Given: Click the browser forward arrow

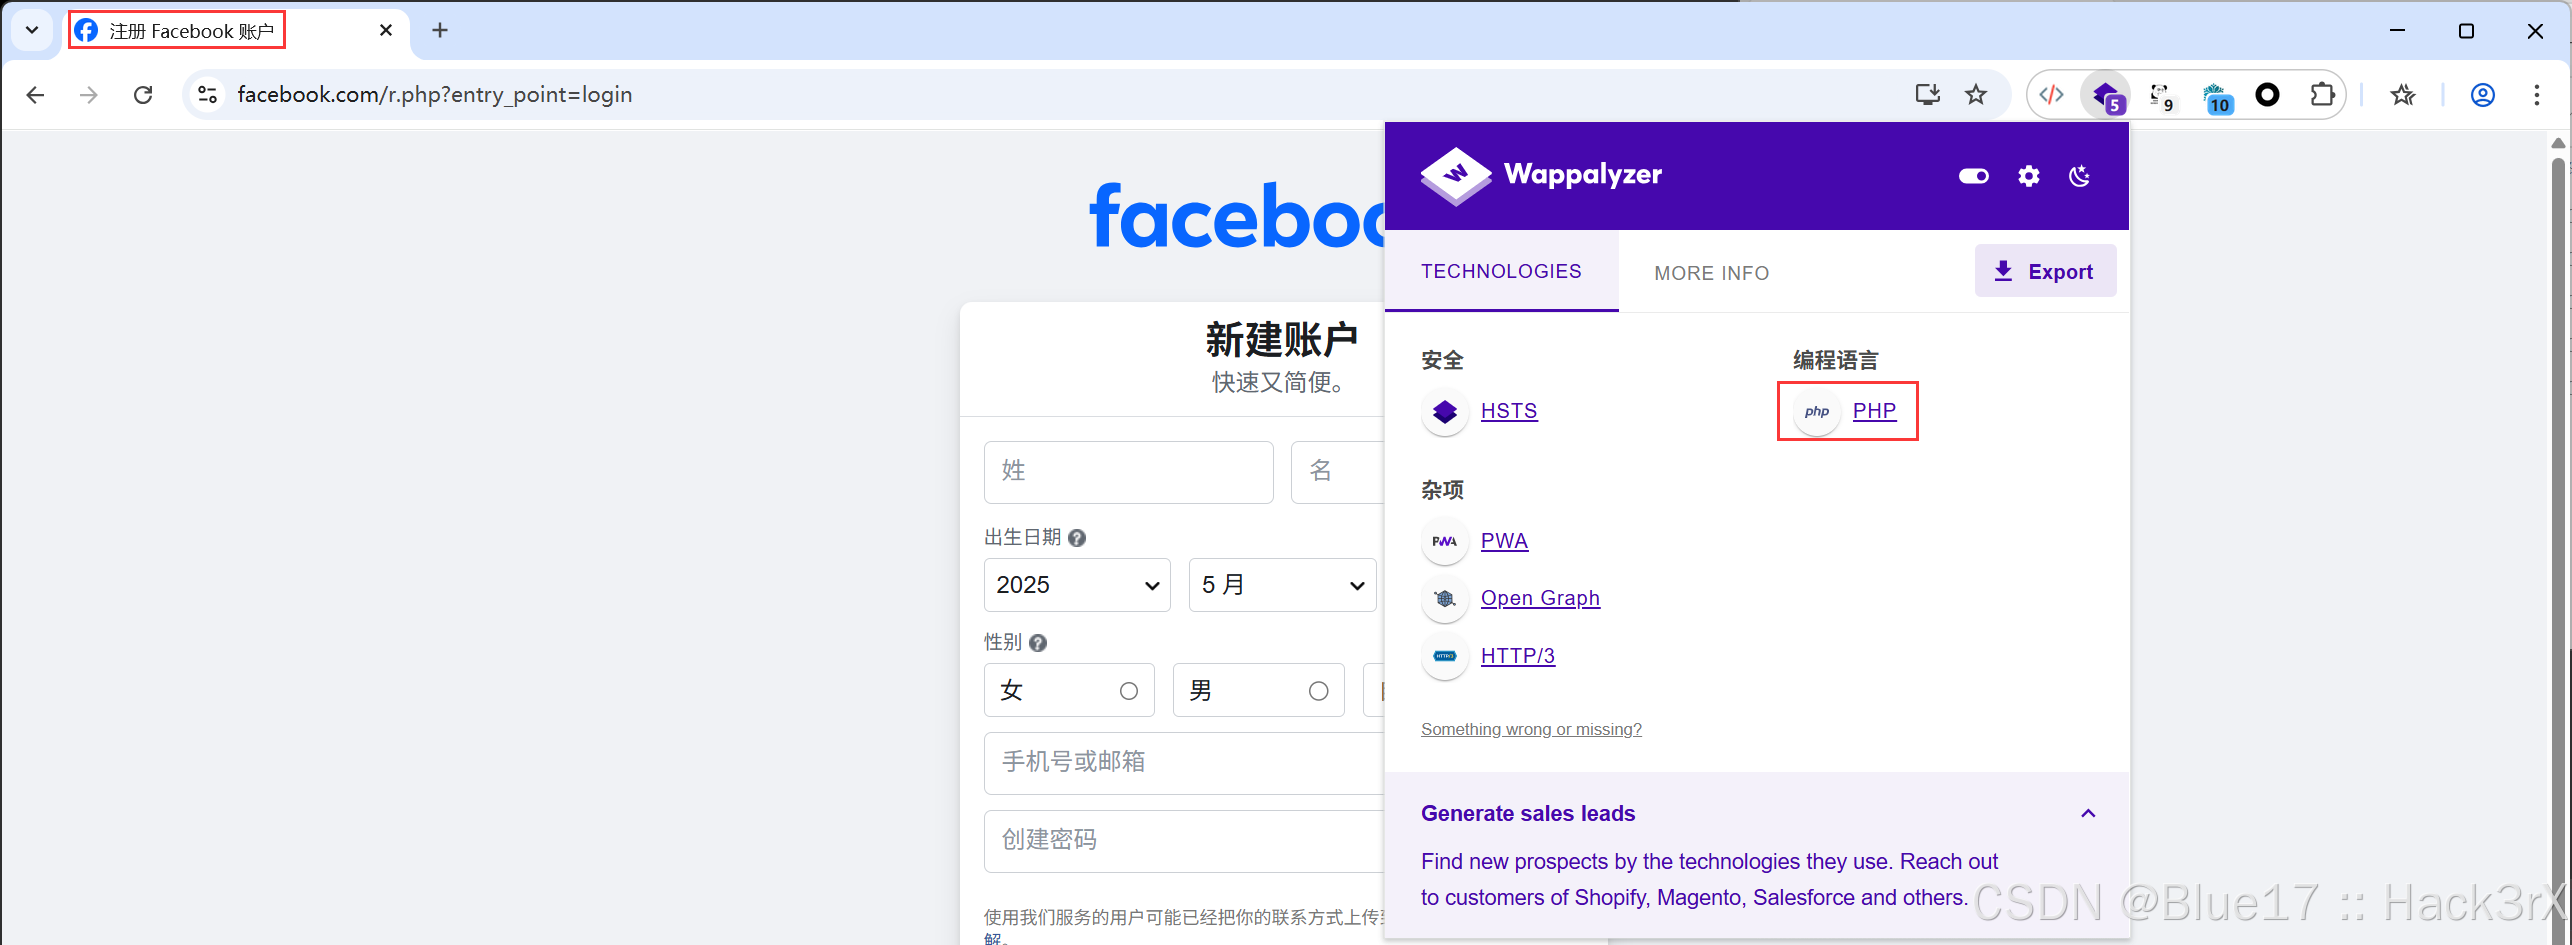Looking at the screenshot, I should (x=89, y=95).
